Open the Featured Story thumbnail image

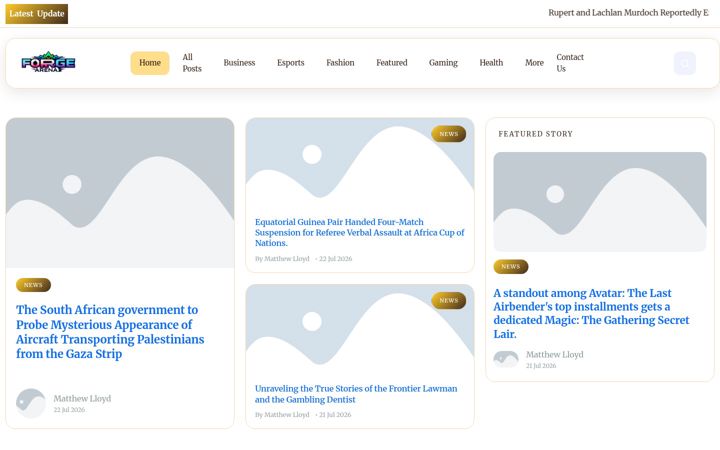(x=600, y=202)
